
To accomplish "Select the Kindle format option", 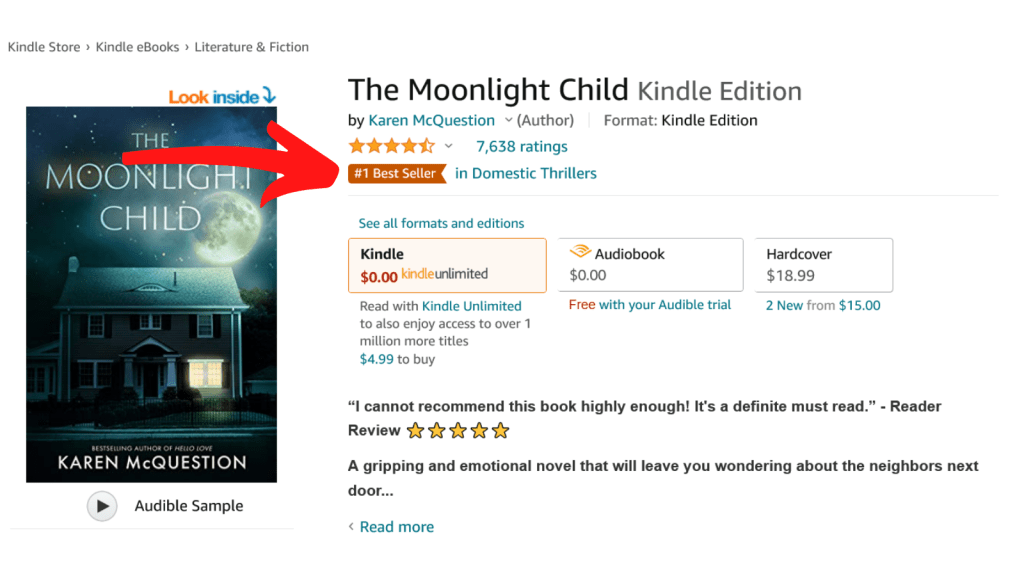I will (447, 265).
